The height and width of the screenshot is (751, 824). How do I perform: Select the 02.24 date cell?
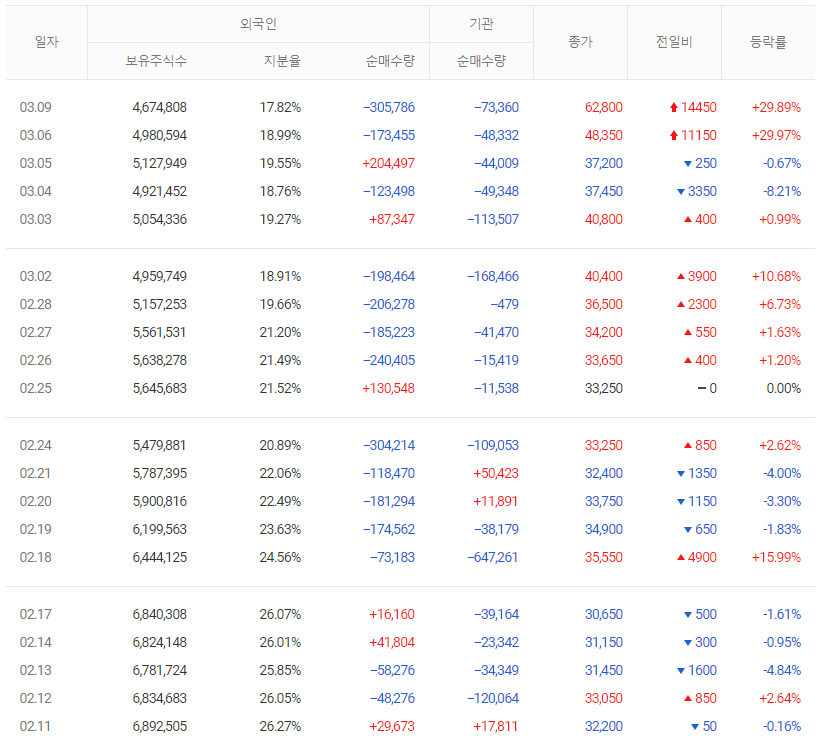(x=36, y=446)
